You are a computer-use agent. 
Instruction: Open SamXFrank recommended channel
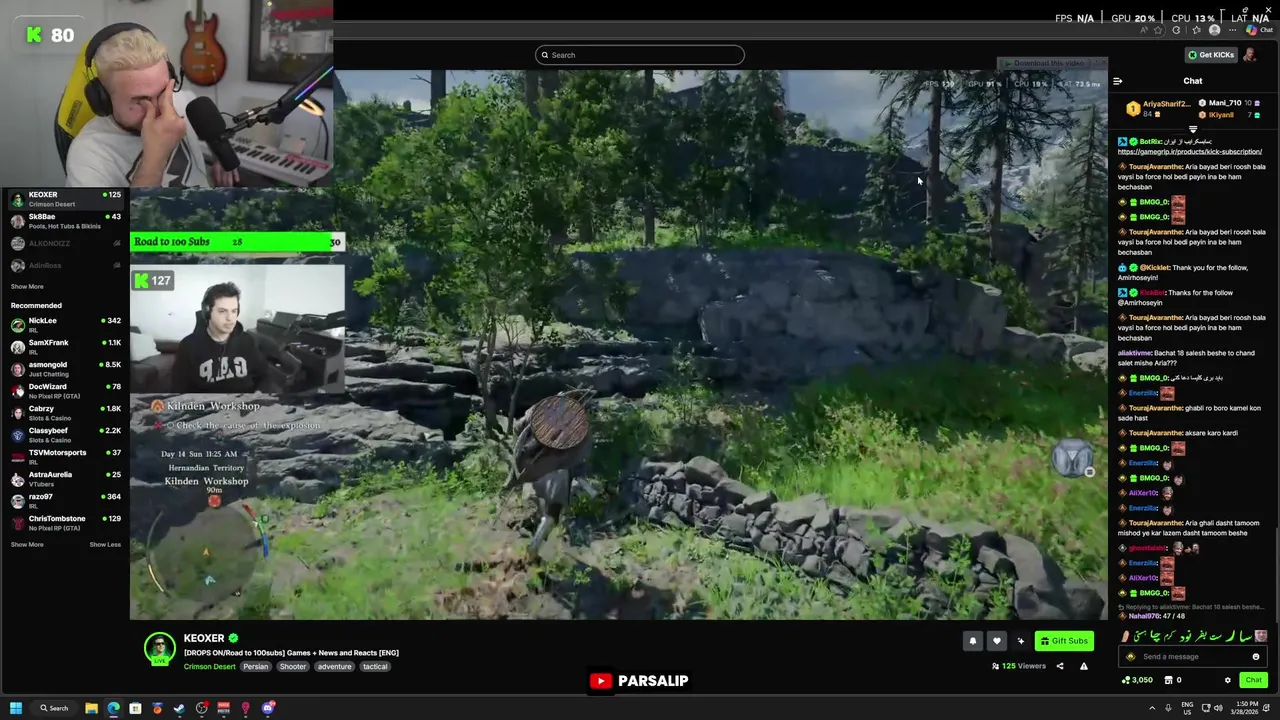click(65, 347)
